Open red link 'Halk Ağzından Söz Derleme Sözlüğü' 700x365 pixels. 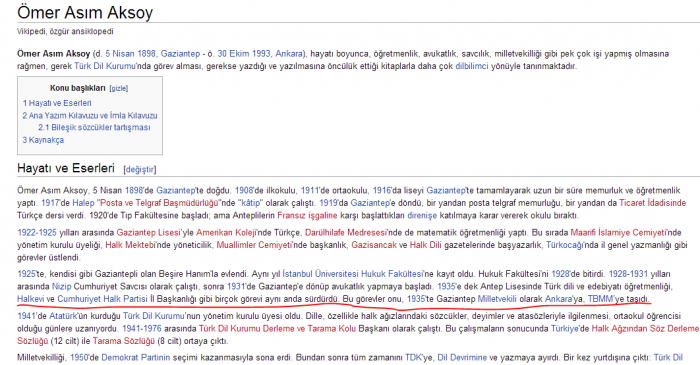358,335
